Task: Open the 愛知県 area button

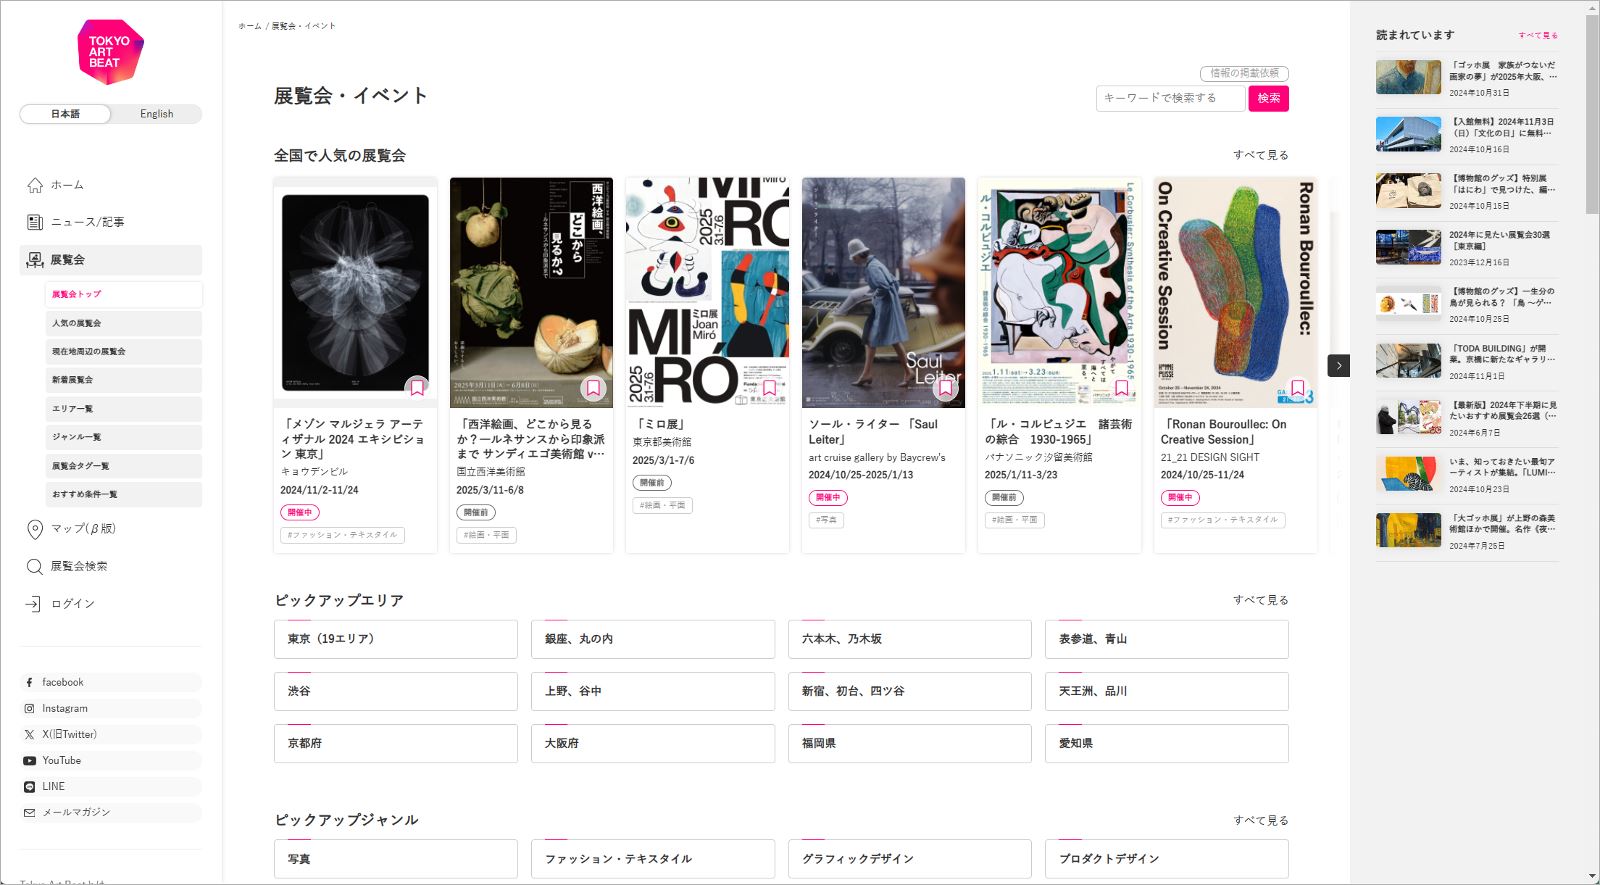Action: (x=1167, y=743)
